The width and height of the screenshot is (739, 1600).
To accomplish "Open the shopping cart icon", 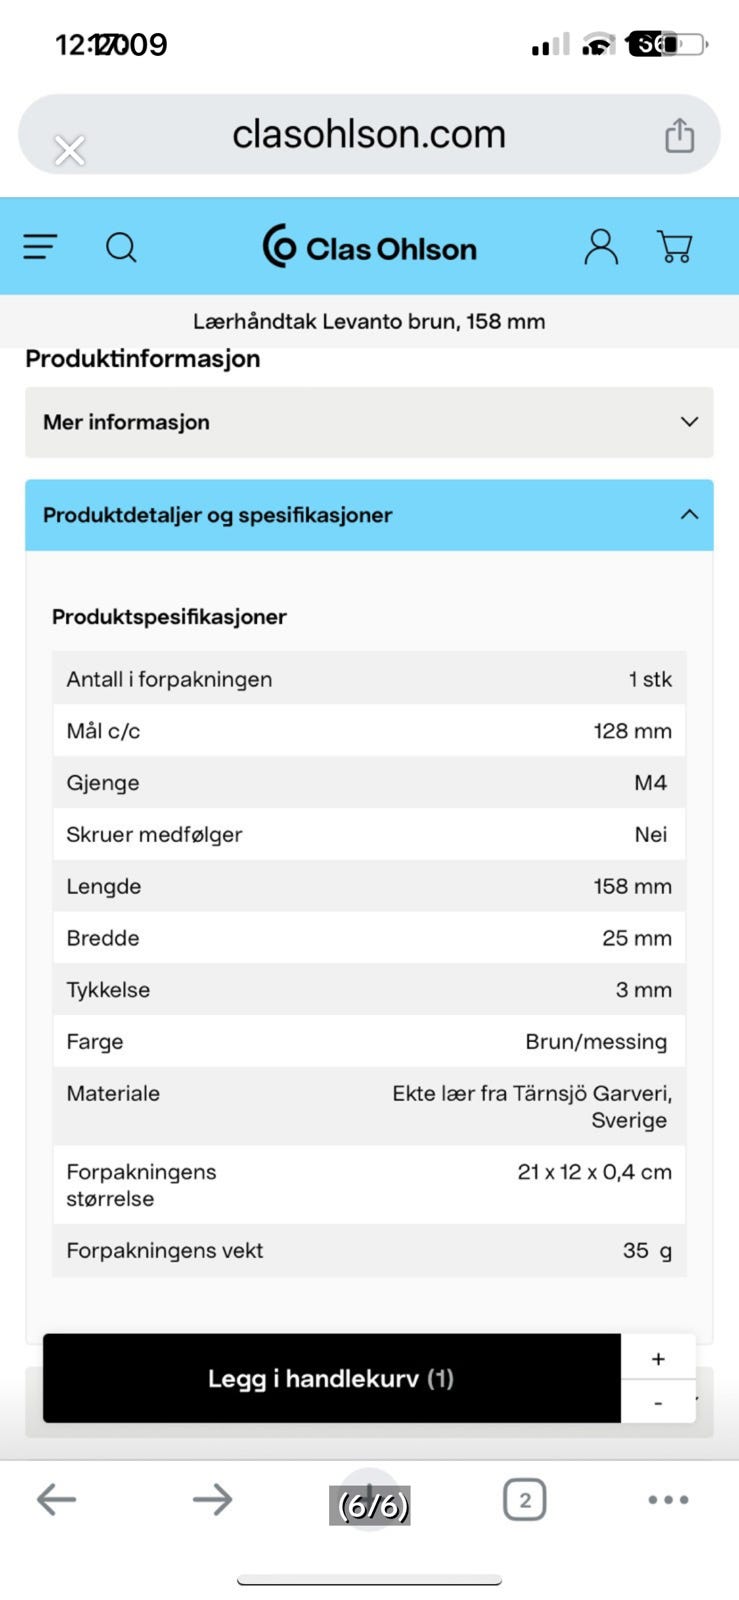I will coord(675,246).
